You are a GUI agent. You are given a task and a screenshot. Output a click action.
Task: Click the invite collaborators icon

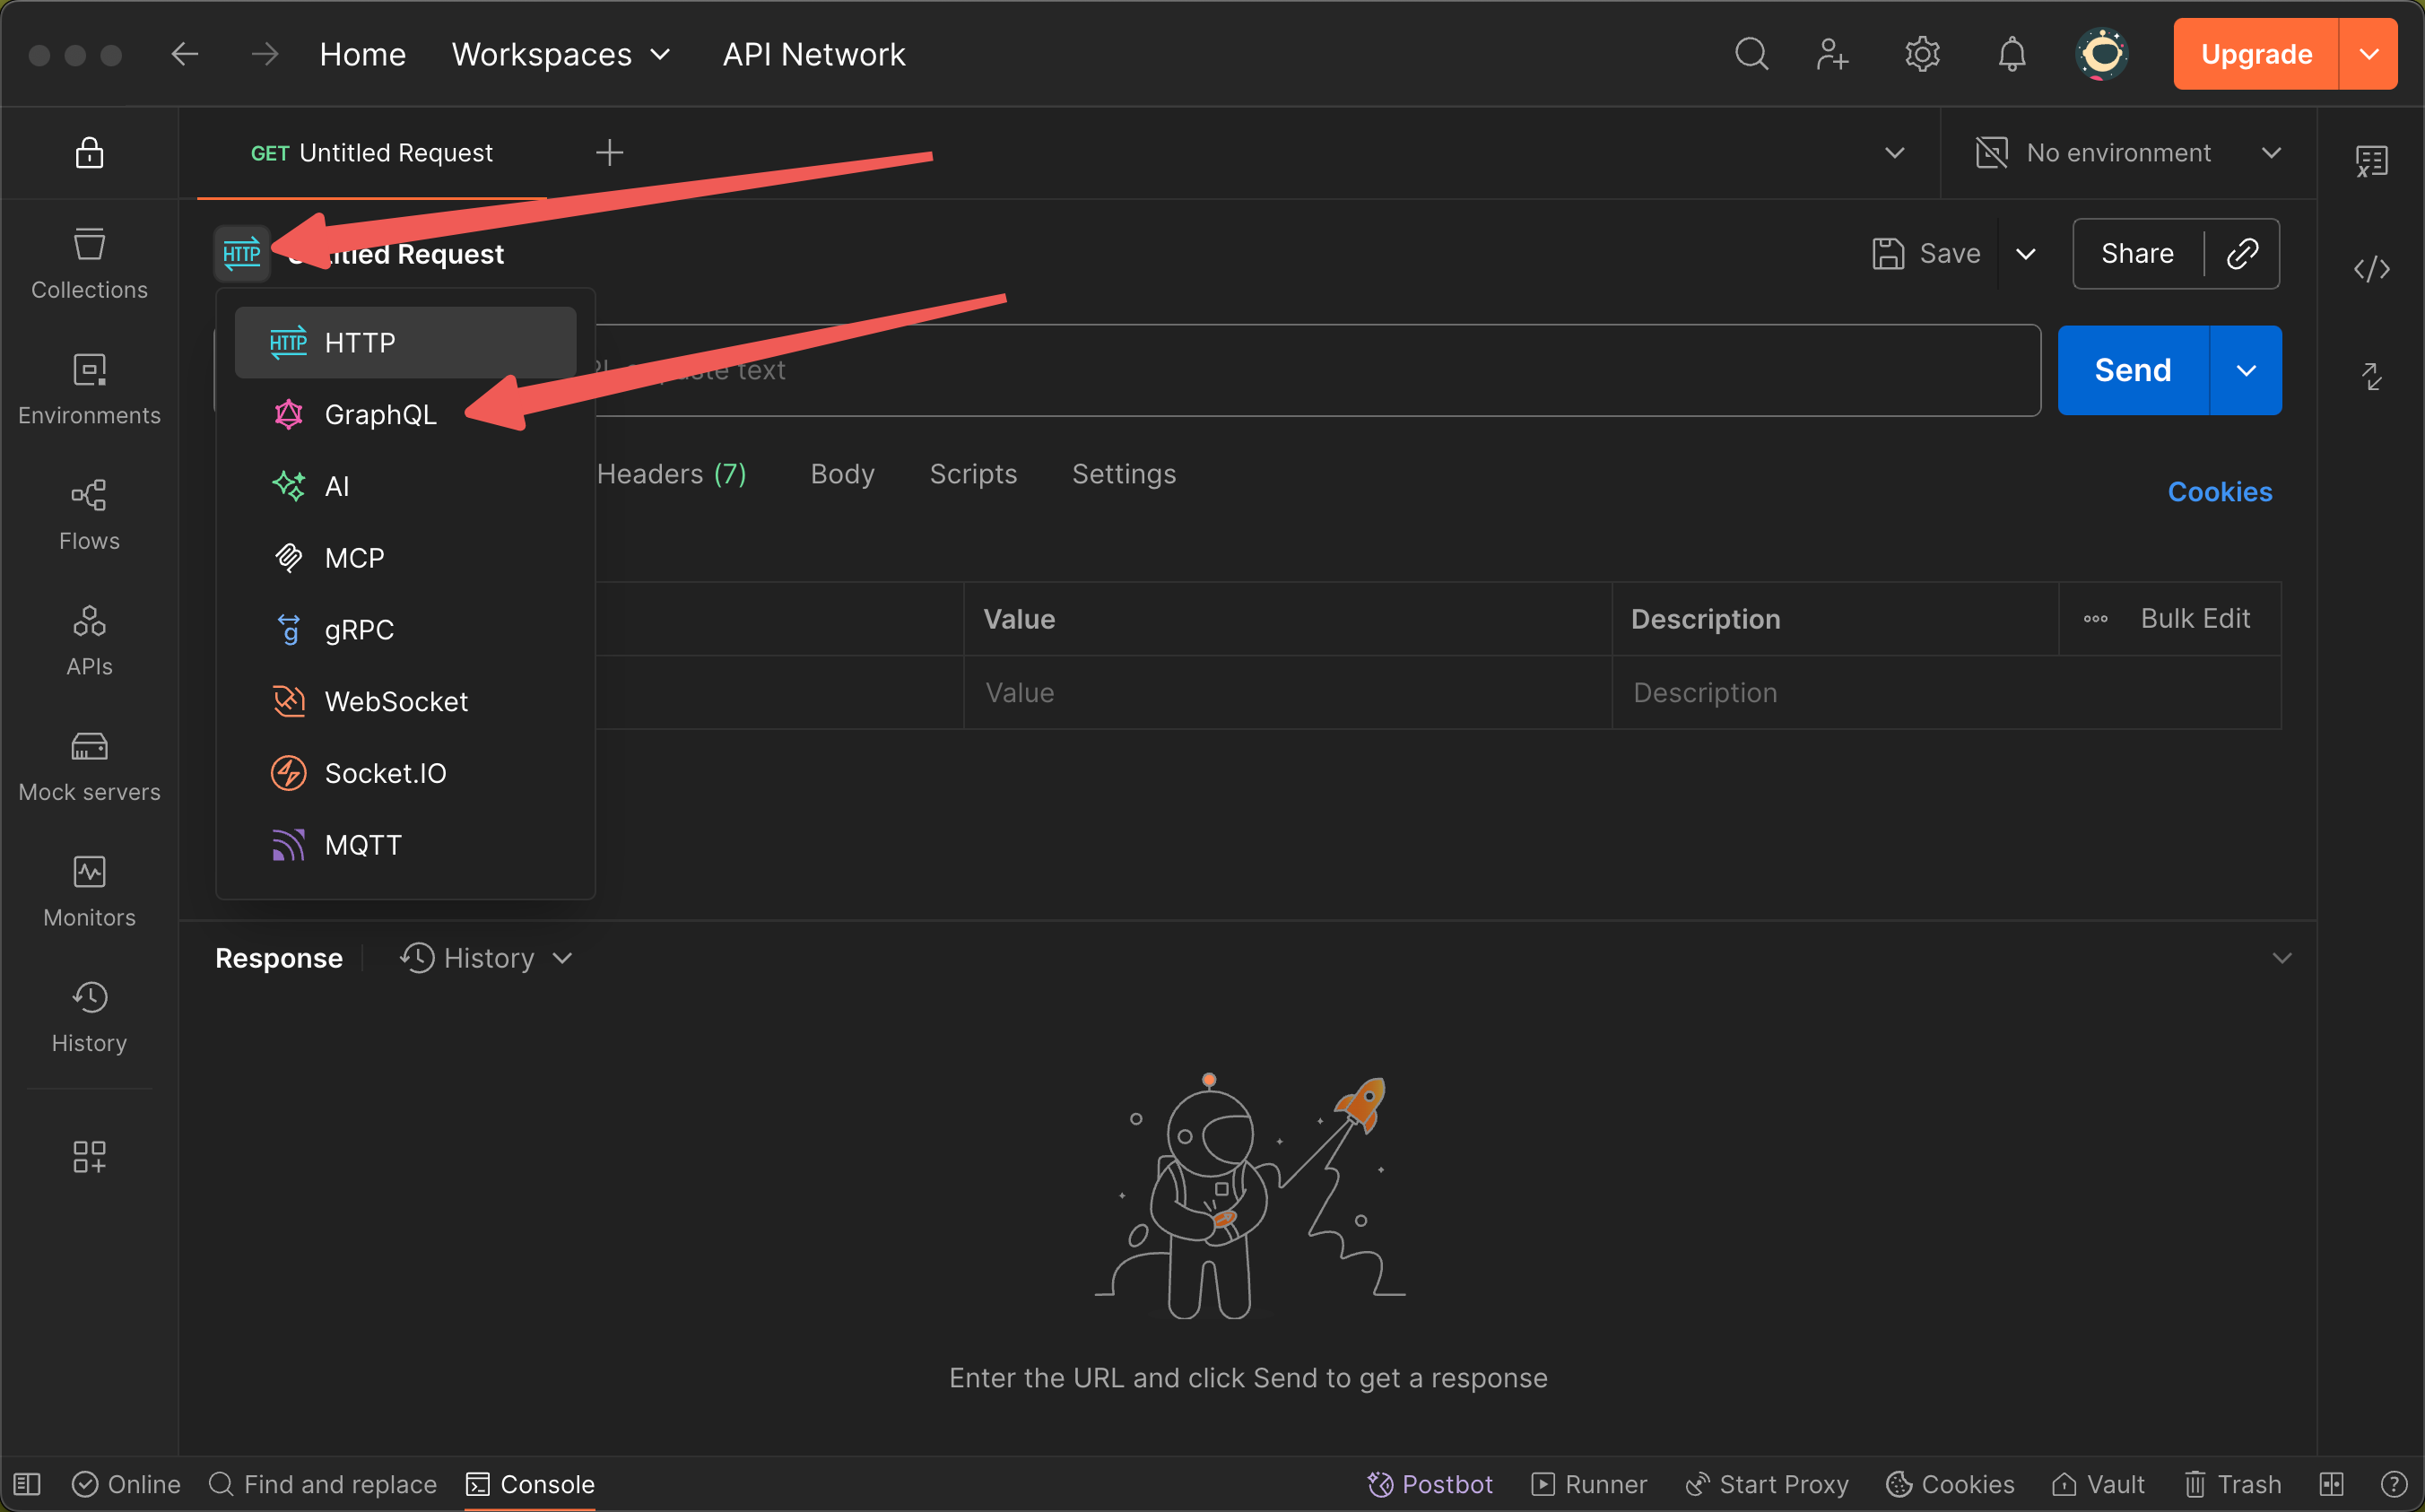[x=1832, y=54]
